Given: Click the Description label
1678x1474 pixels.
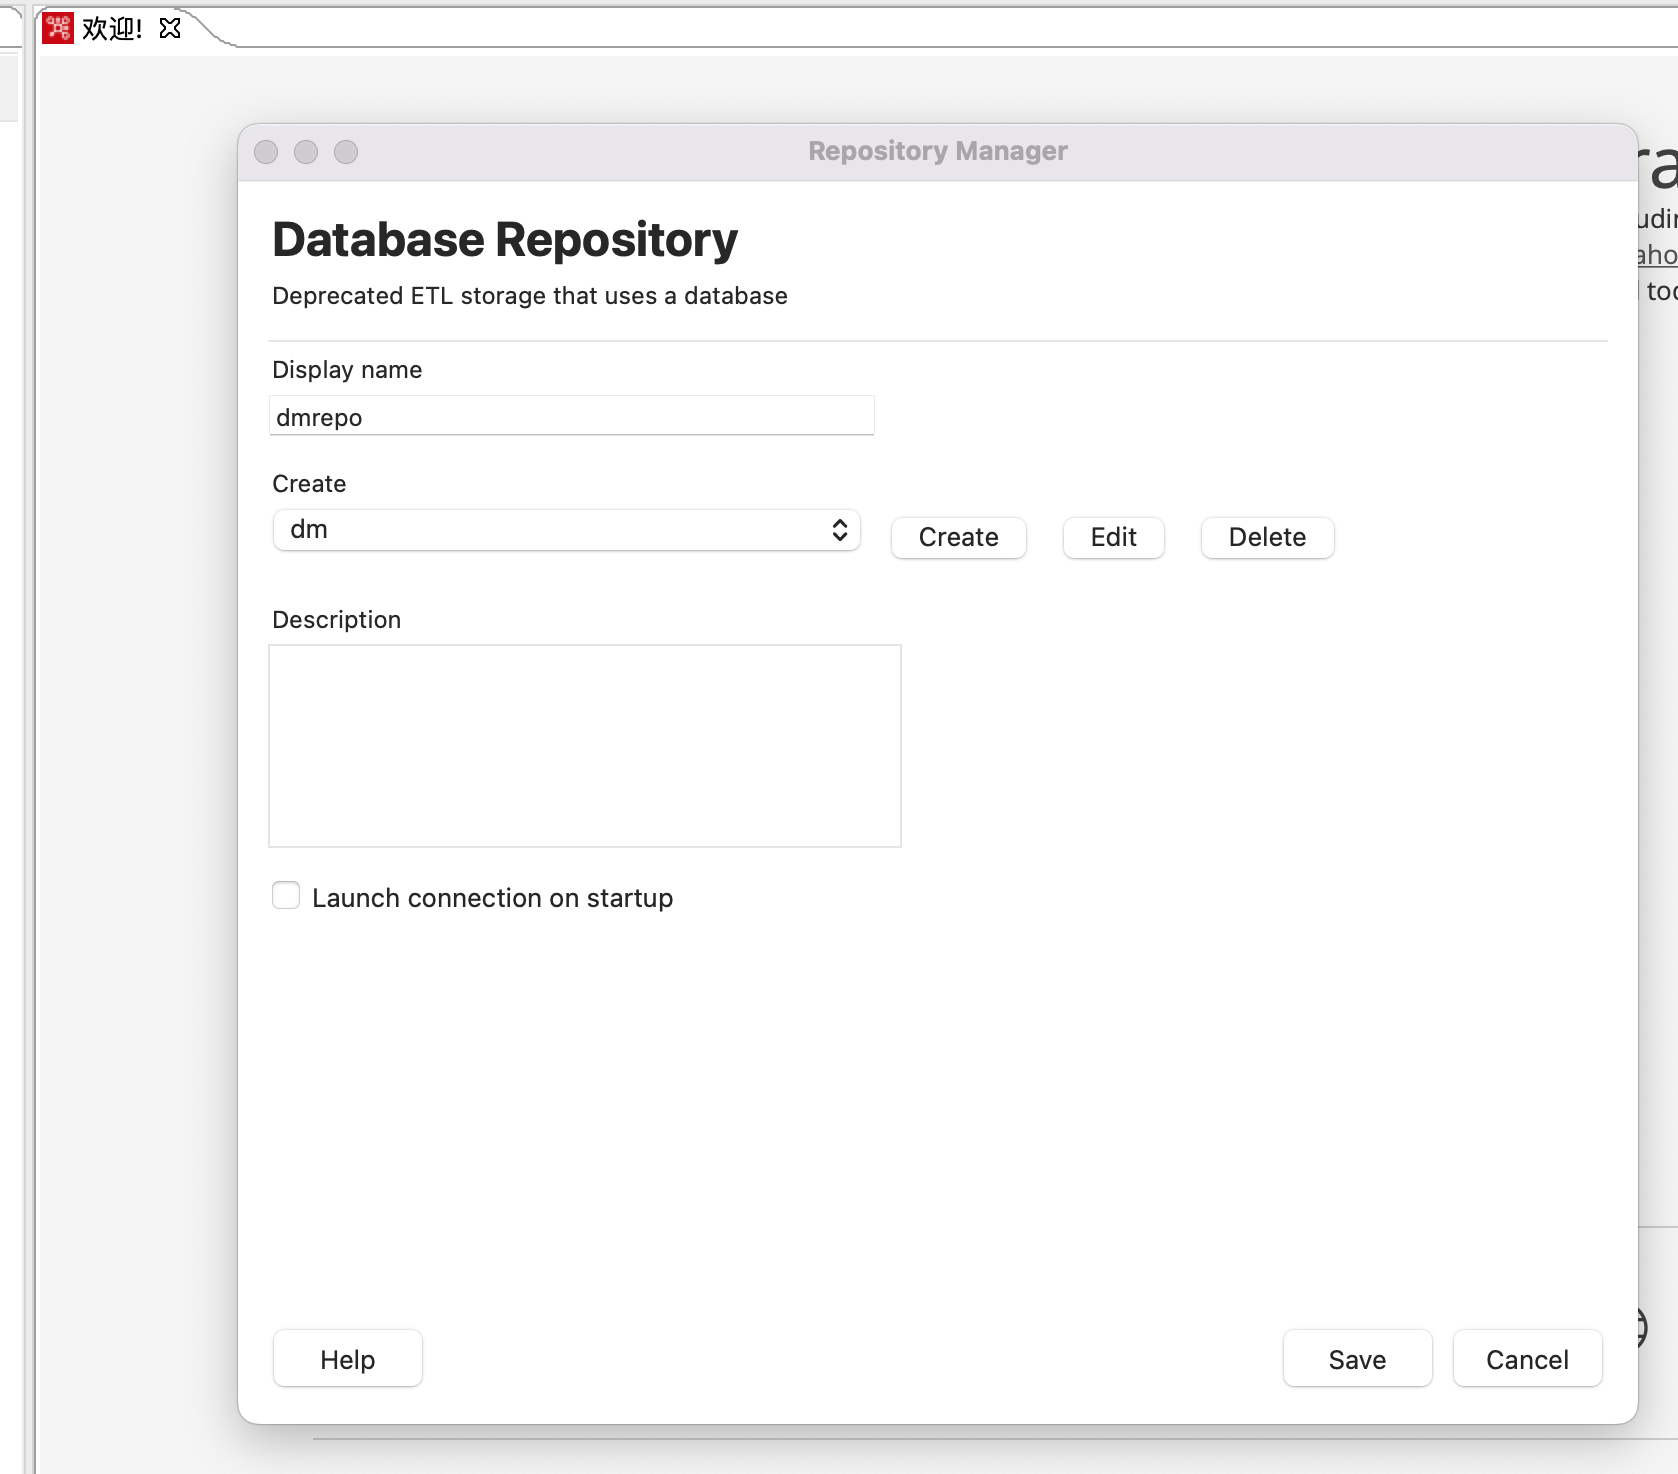Looking at the screenshot, I should pos(336,620).
